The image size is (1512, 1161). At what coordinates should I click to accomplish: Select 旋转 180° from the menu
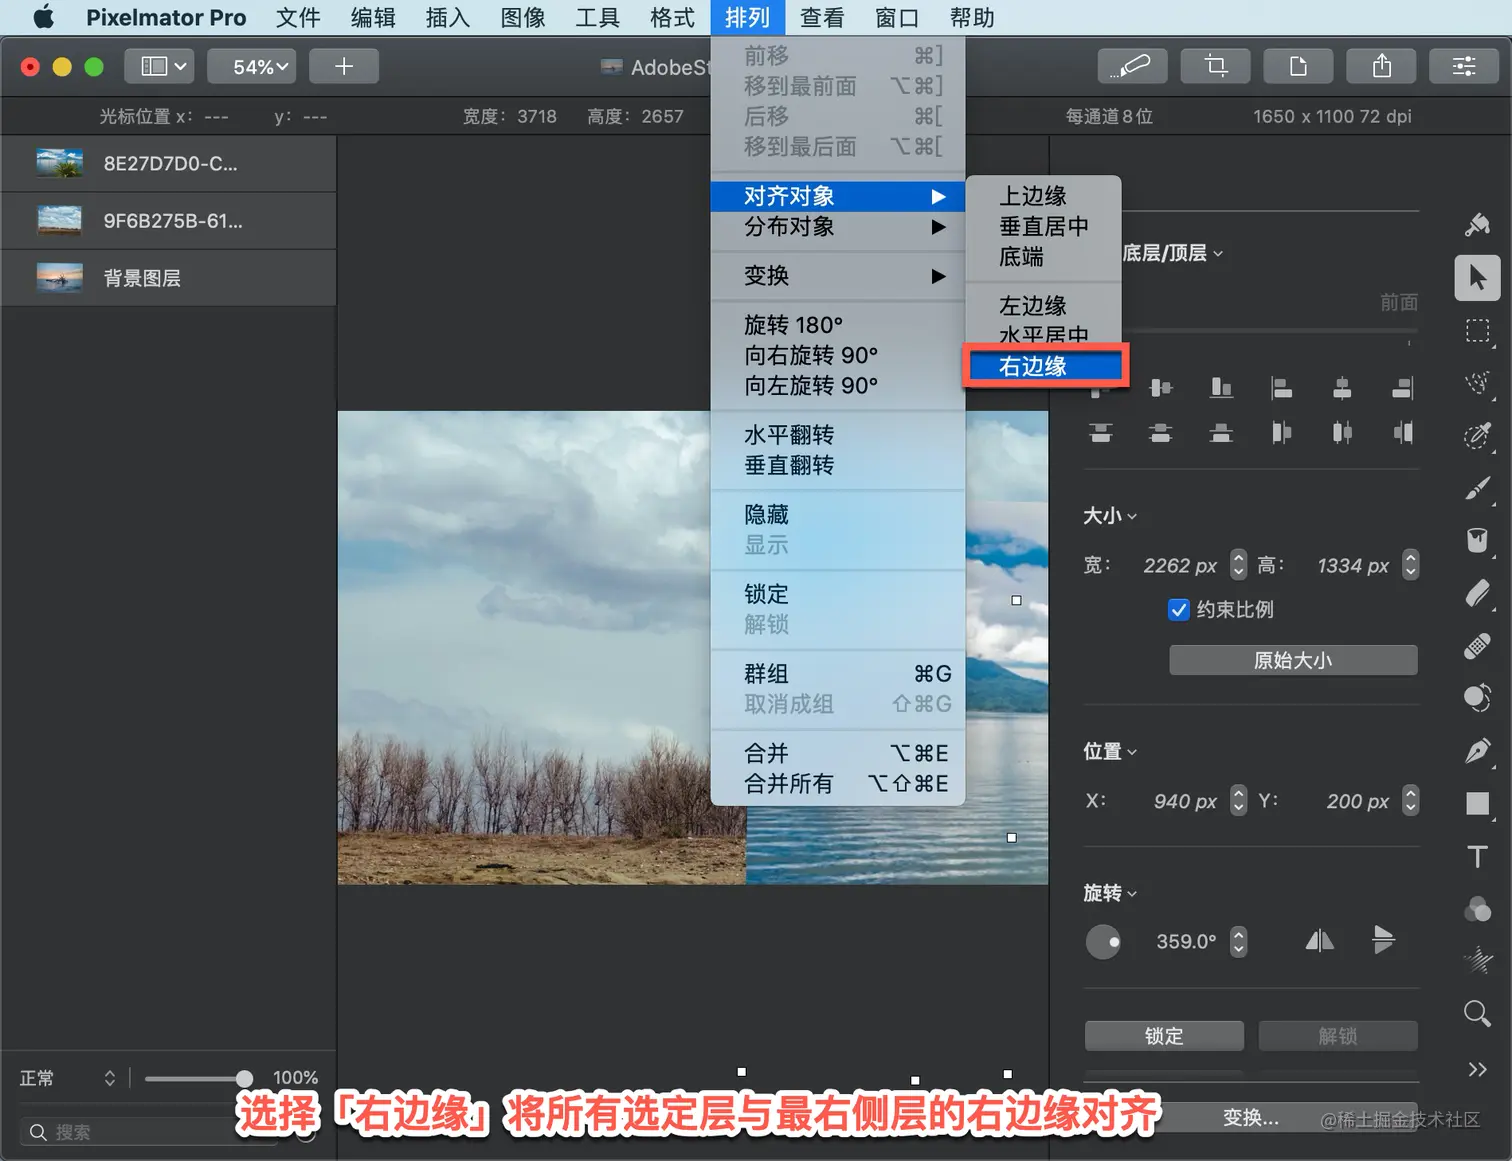[838, 325]
